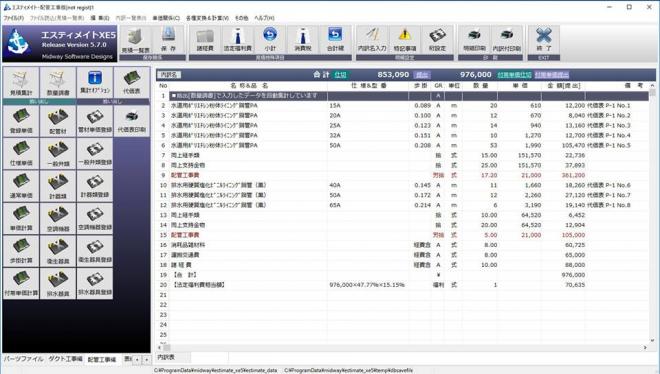Viewport: 660px width, 374px height.
Task: Open the ヘルプ(H) menu
Action: 264,18
